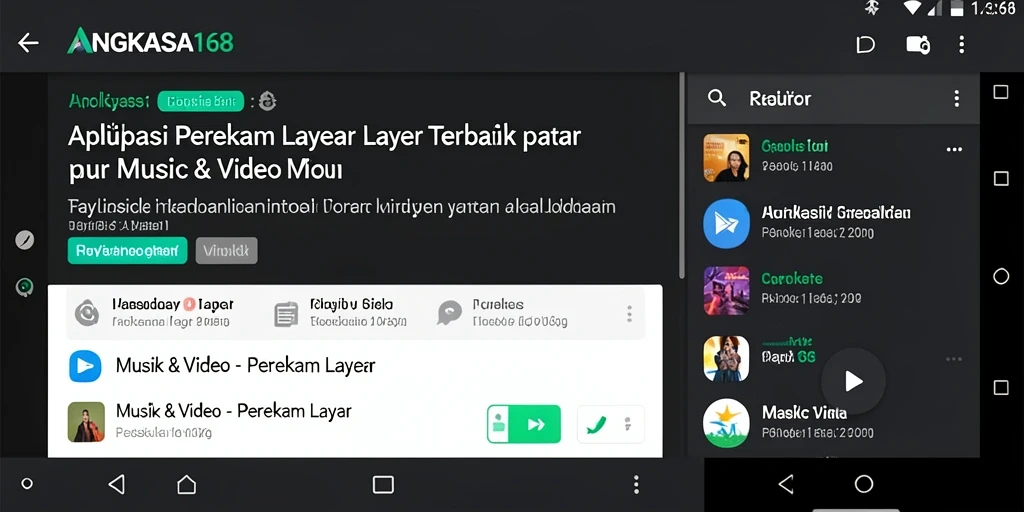Click the green fast-forward toggle button

point(524,424)
